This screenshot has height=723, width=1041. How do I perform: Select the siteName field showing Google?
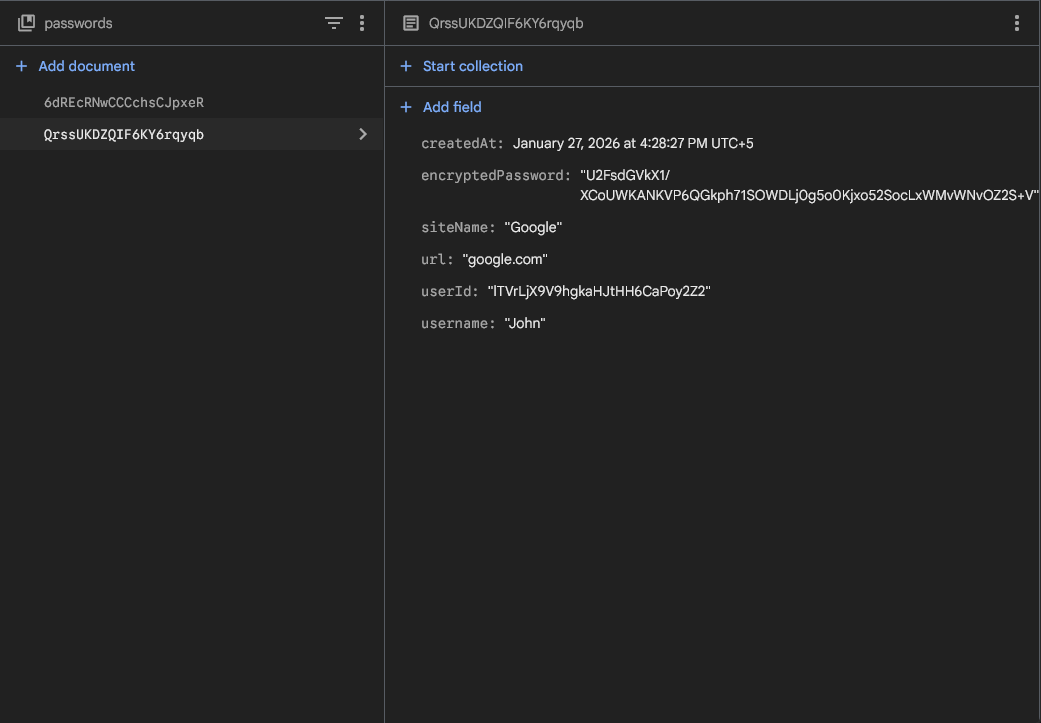pyautogui.click(x=533, y=227)
